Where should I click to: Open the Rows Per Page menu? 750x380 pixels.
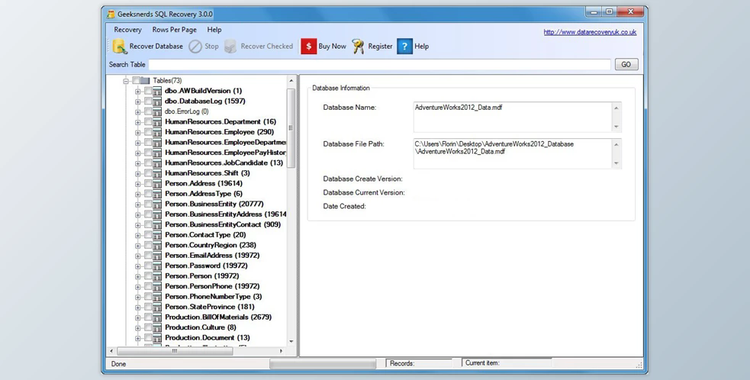[174, 30]
